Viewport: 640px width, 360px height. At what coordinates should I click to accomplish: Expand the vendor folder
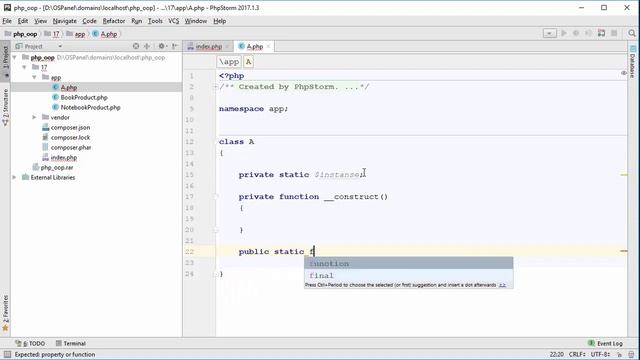pyautogui.click(x=34, y=118)
